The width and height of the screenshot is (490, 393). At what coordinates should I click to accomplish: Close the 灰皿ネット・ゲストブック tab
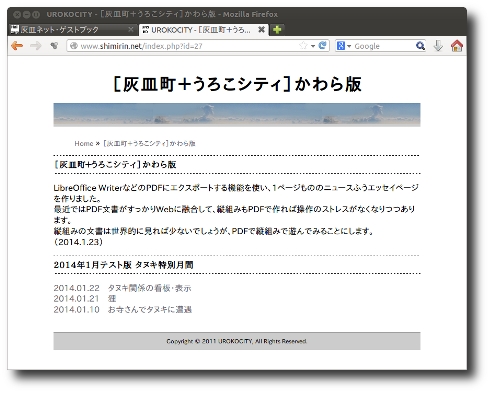(131, 30)
